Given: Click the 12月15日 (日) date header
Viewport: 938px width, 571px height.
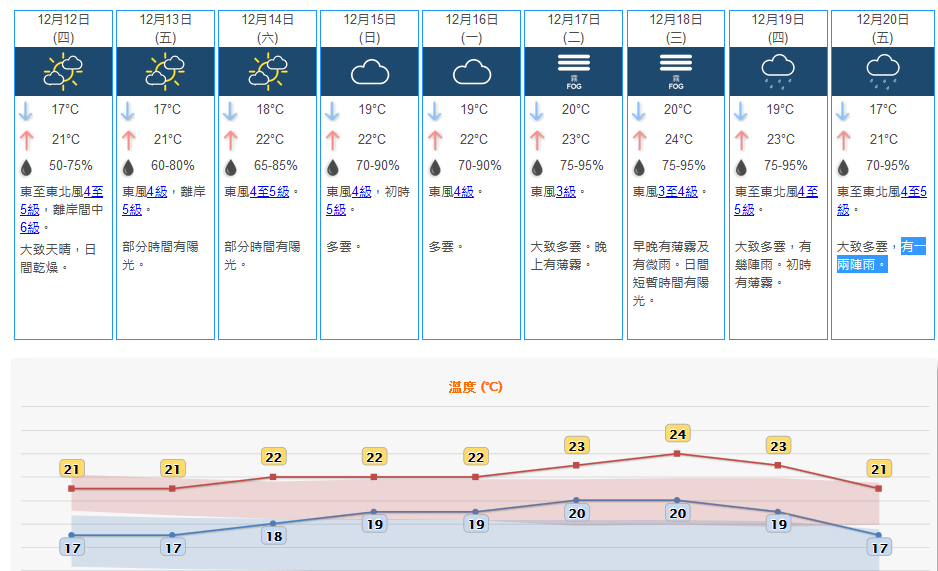Looking at the screenshot, I should click(370, 29).
